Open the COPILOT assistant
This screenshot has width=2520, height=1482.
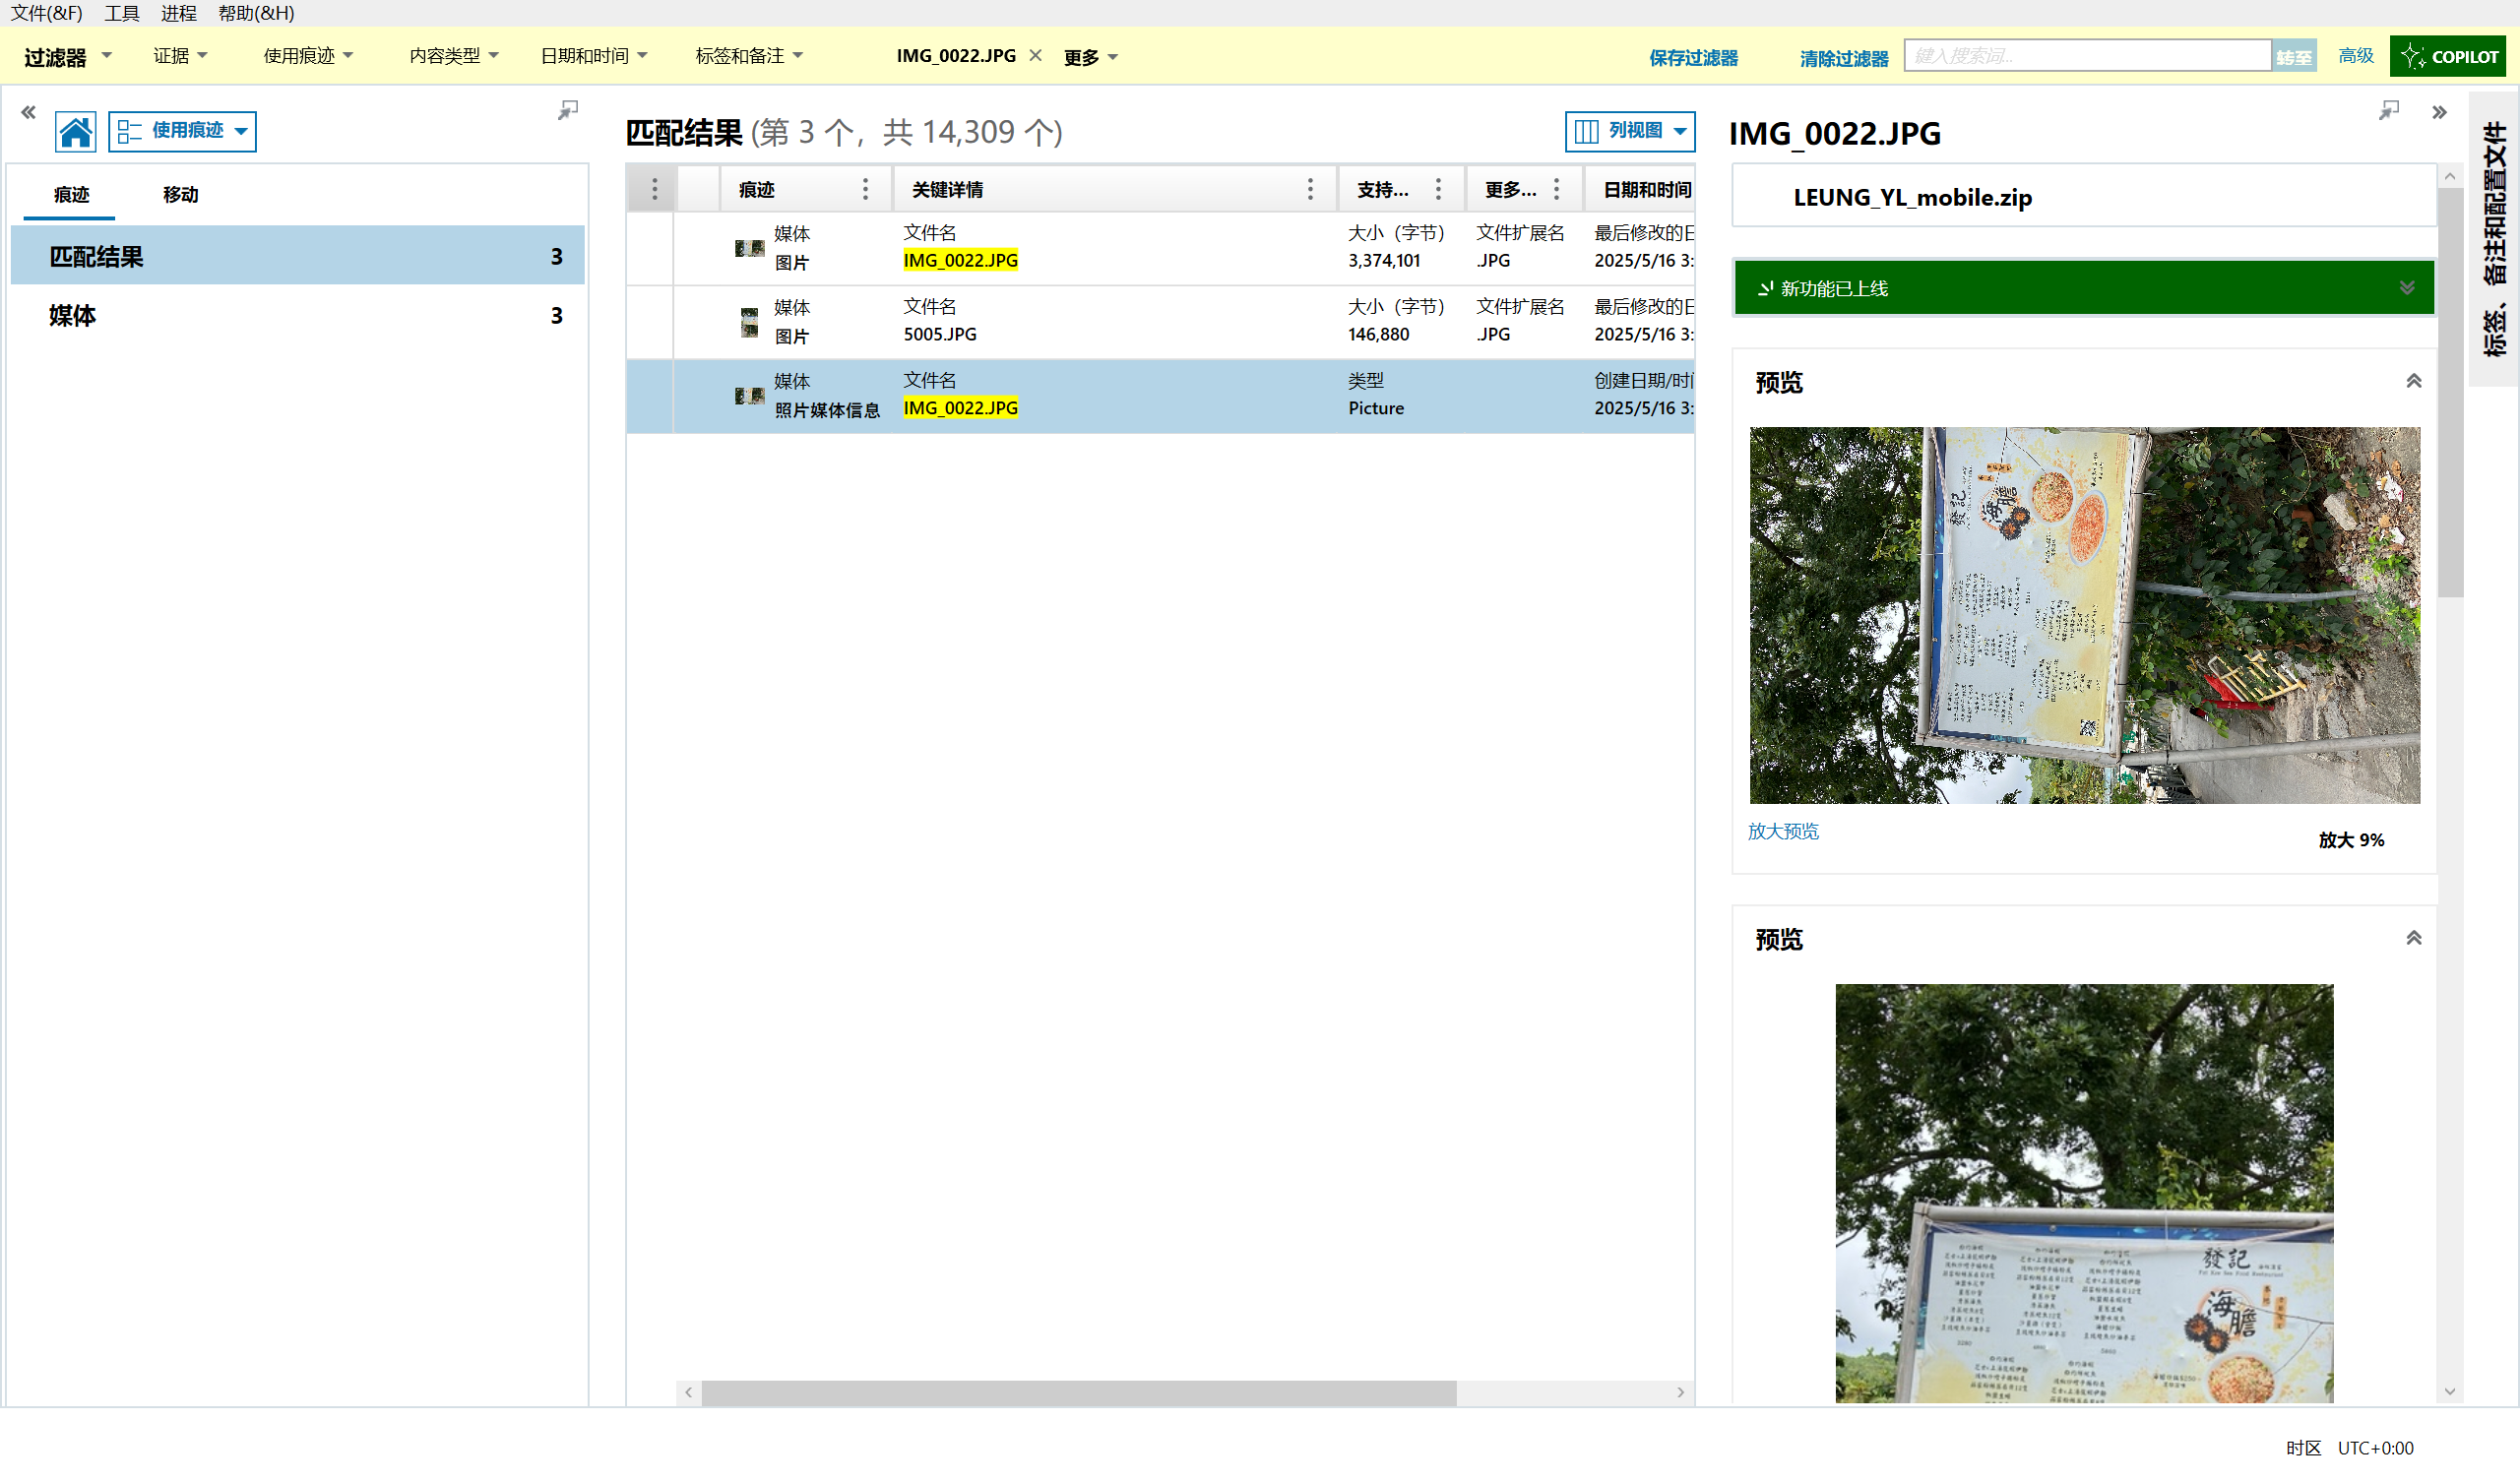tap(2448, 56)
